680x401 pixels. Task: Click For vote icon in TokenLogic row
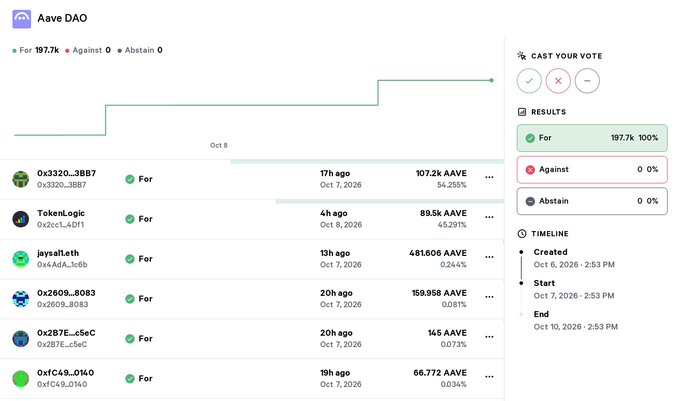[130, 219]
